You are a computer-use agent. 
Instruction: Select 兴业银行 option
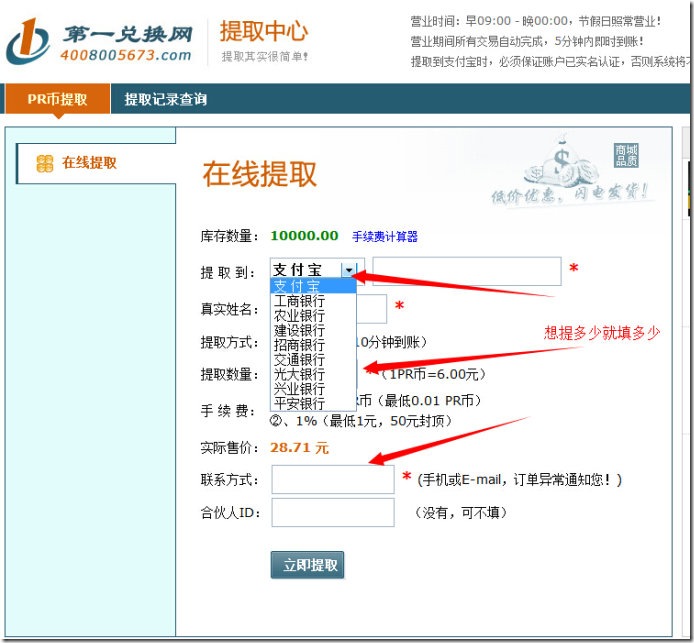click(x=299, y=388)
